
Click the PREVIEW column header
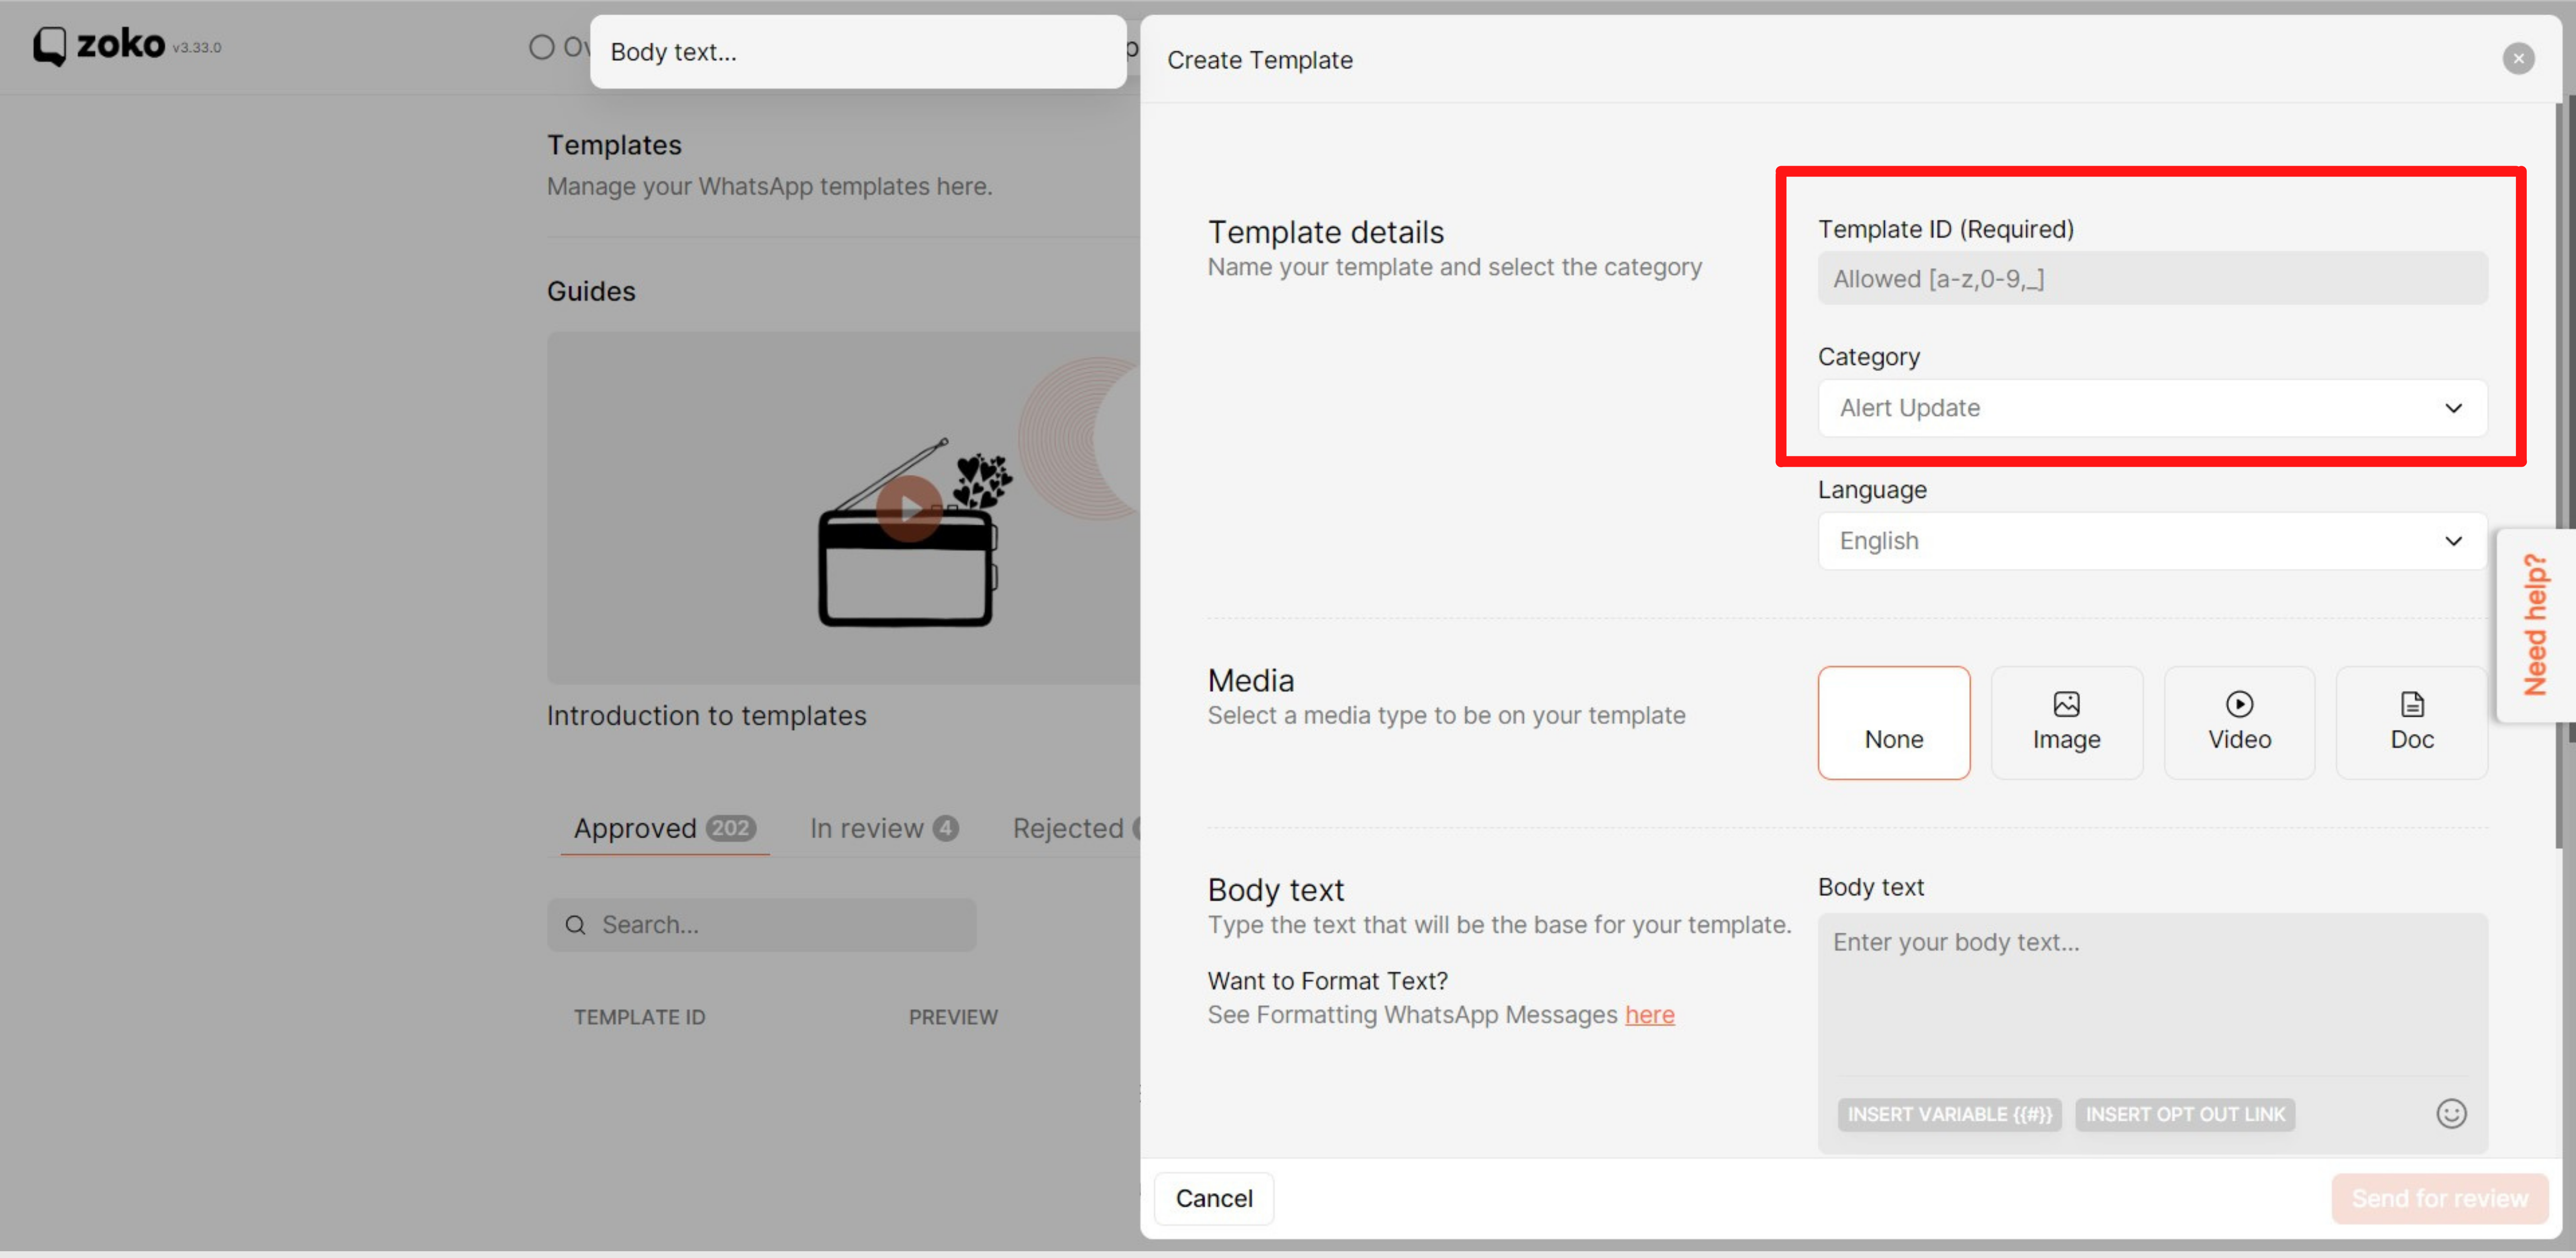[x=952, y=1017]
